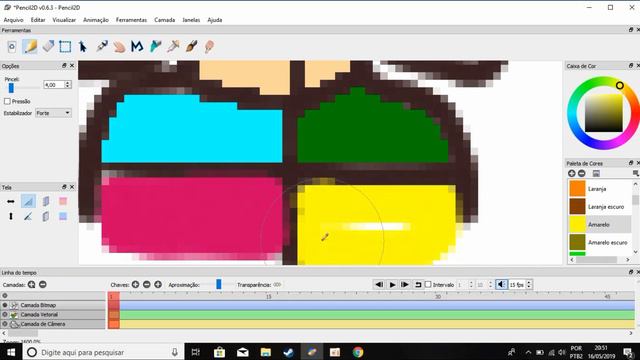Open the Estabilizador dropdown
Screen dimensions: 640x360
(x=53, y=113)
